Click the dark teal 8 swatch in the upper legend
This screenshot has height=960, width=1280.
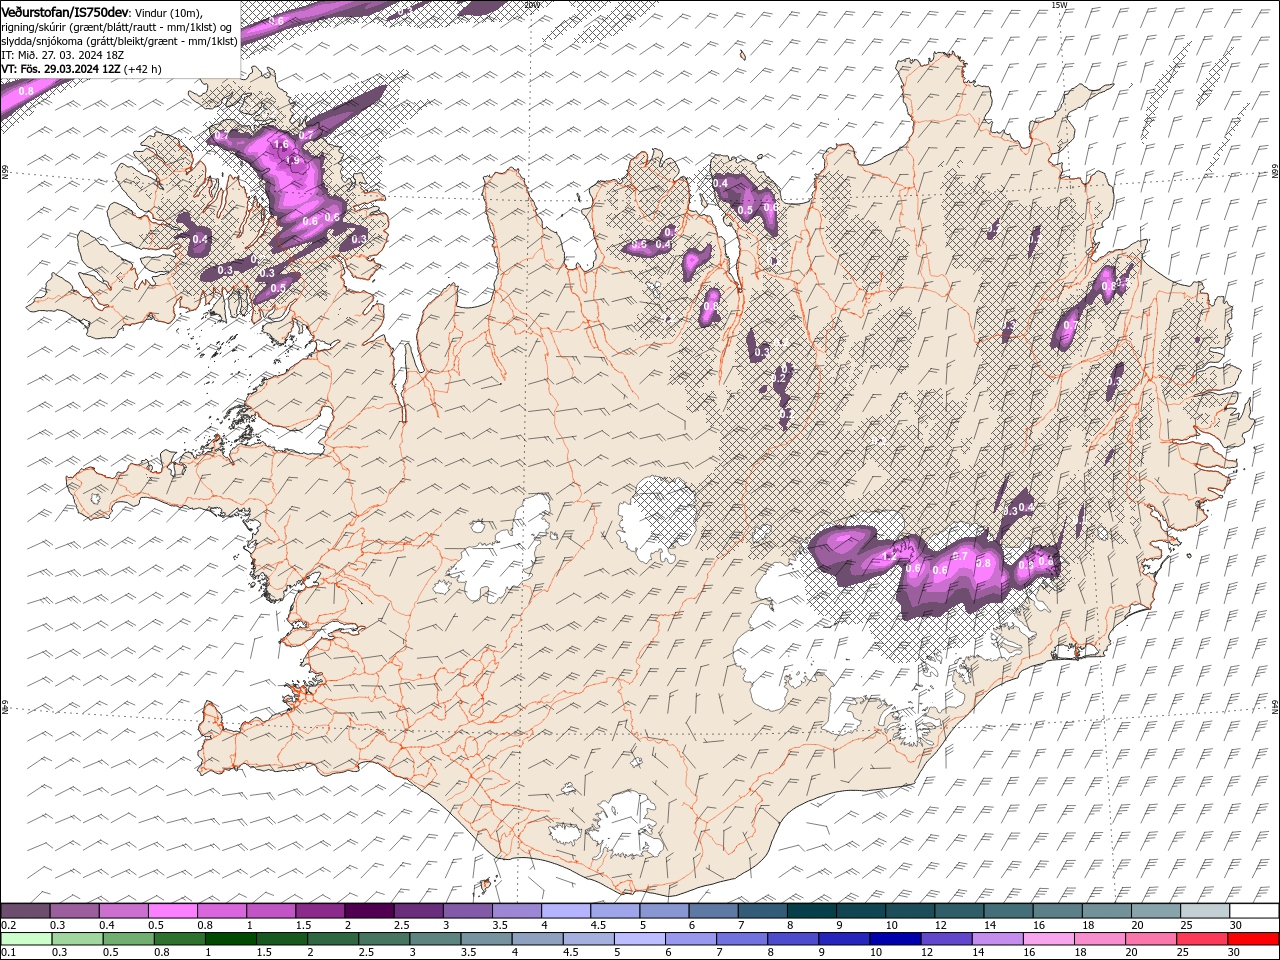pyautogui.click(x=810, y=911)
